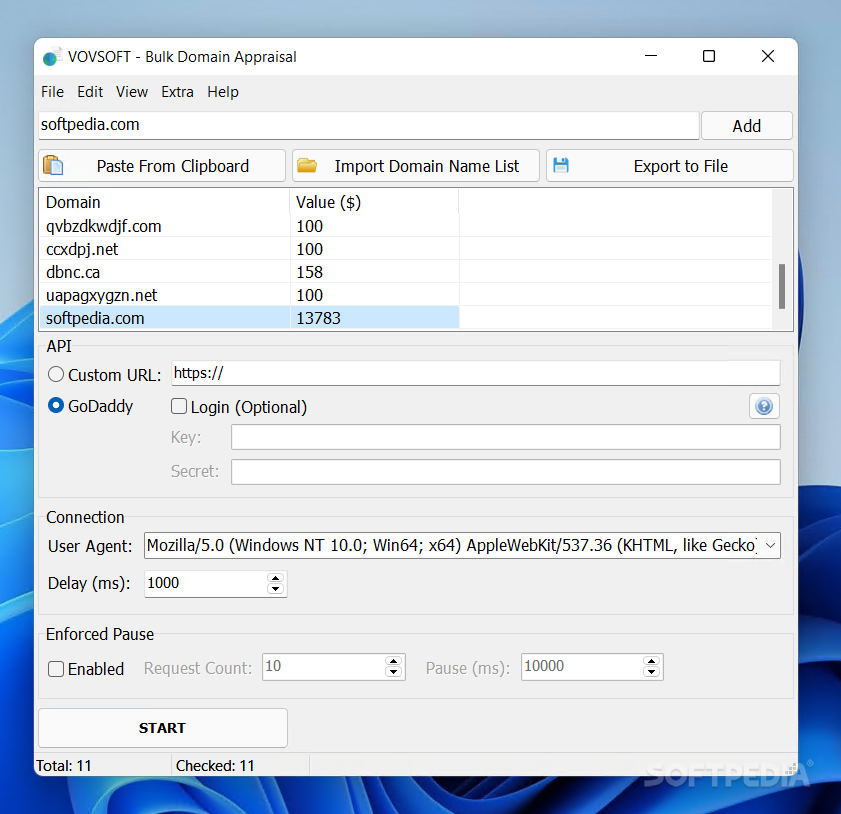Click the START button

pyautogui.click(x=163, y=728)
